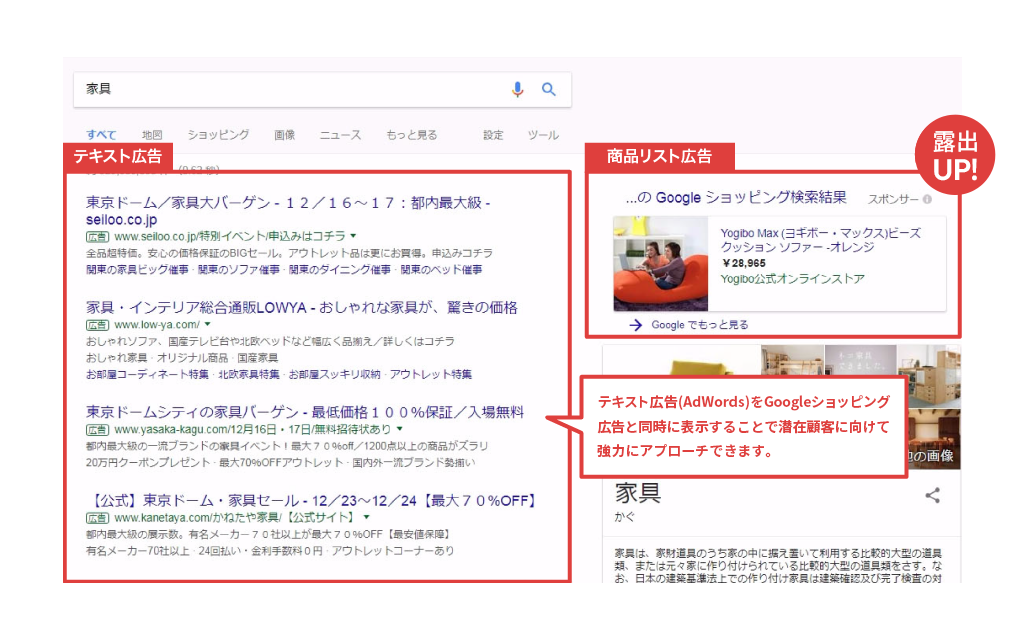This screenshot has width=1024, height=640.
Task: Click the voice search microphone icon
Action: coord(517,89)
